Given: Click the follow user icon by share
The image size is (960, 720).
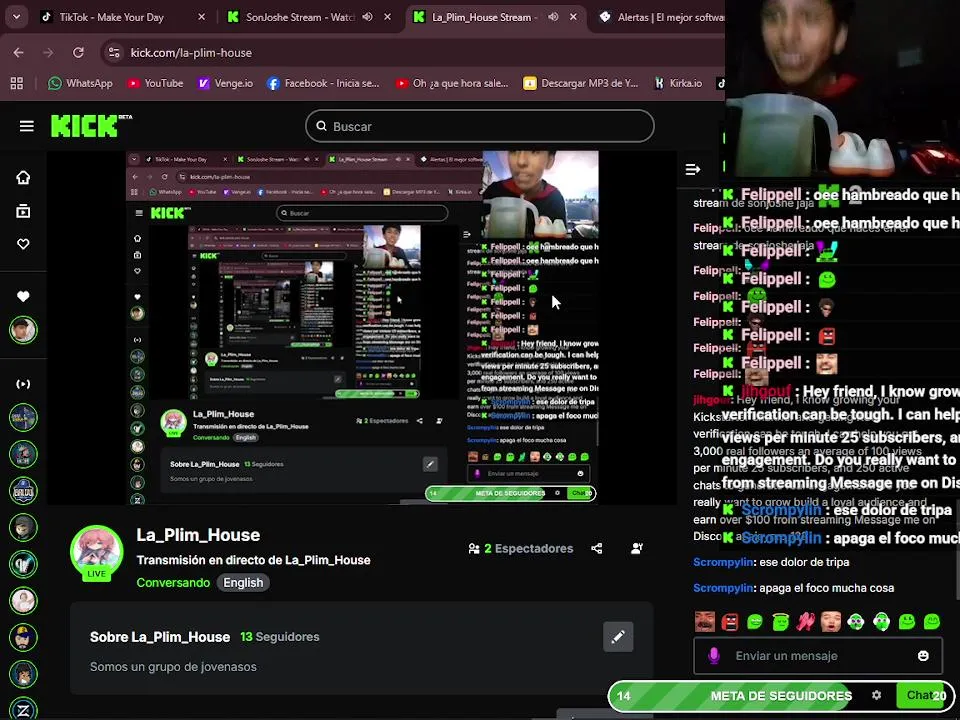Looking at the screenshot, I should tap(637, 548).
